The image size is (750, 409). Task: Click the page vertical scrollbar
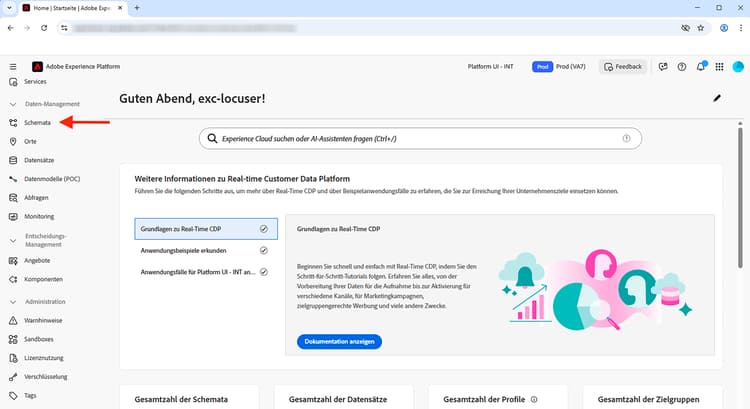pyautogui.click(x=740, y=196)
